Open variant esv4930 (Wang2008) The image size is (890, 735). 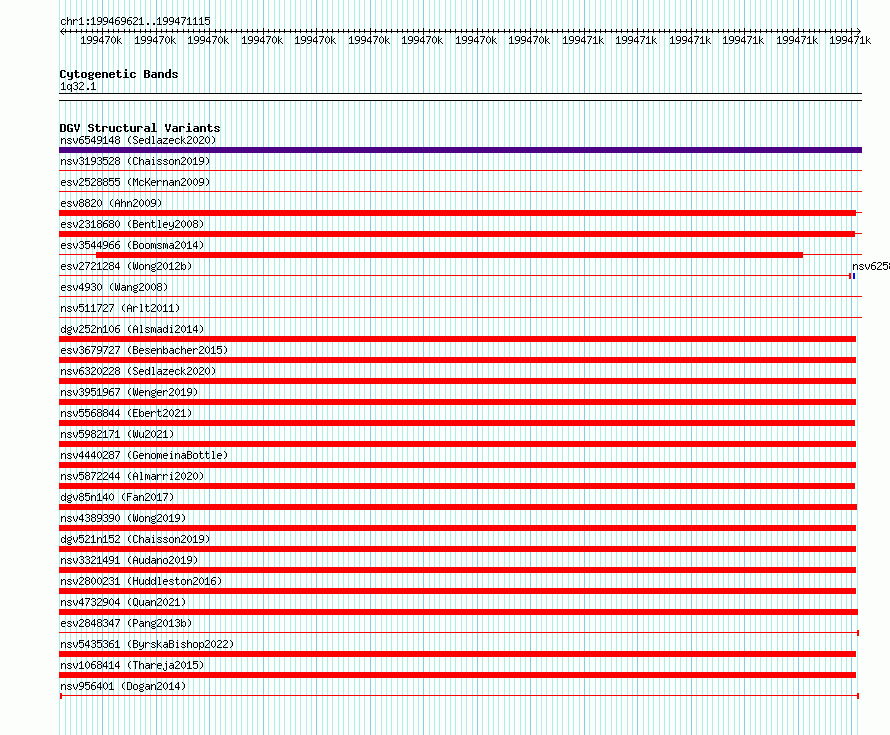(114, 287)
